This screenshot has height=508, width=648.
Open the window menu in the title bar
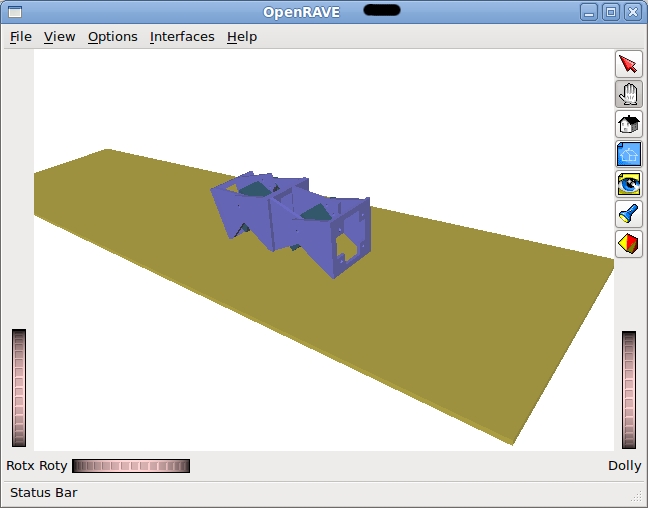point(14,12)
